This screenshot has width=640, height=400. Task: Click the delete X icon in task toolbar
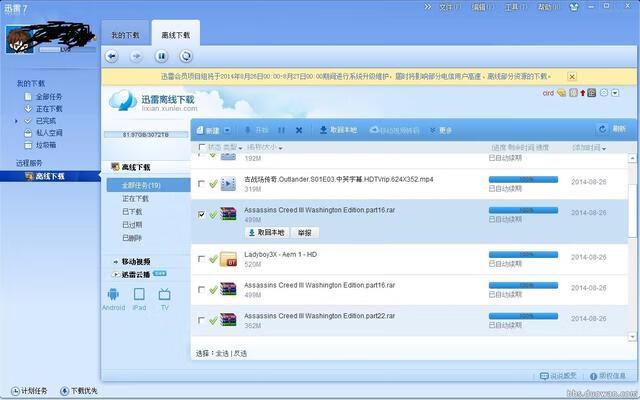point(299,130)
